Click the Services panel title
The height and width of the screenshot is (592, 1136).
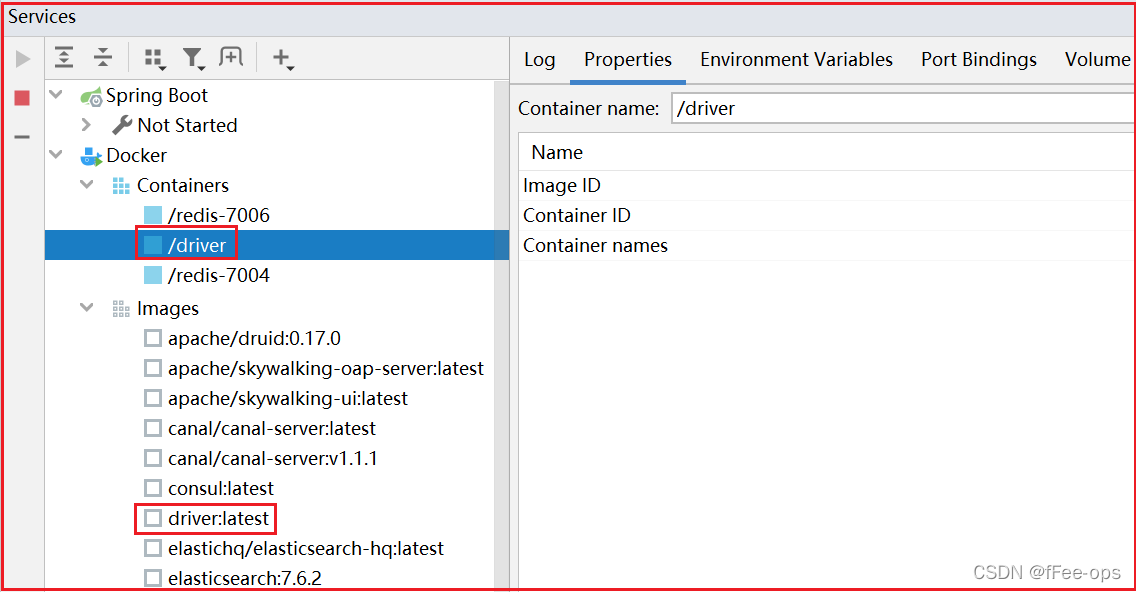click(42, 17)
